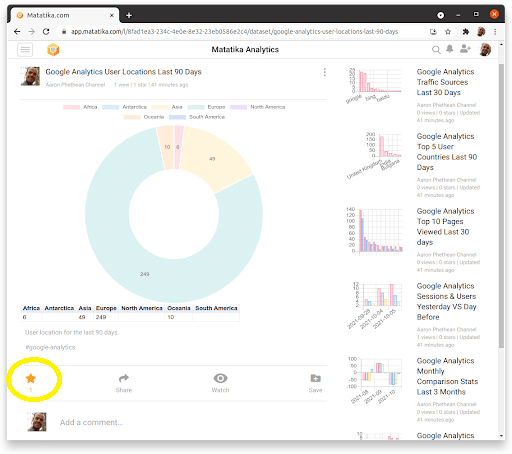Go forward in browser history
This screenshot has height=454, width=512.
[32, 32]
